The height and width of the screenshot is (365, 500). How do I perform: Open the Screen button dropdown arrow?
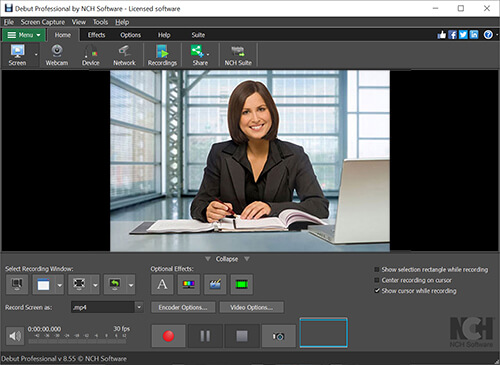pyautogui.click(x=36, y=55)
